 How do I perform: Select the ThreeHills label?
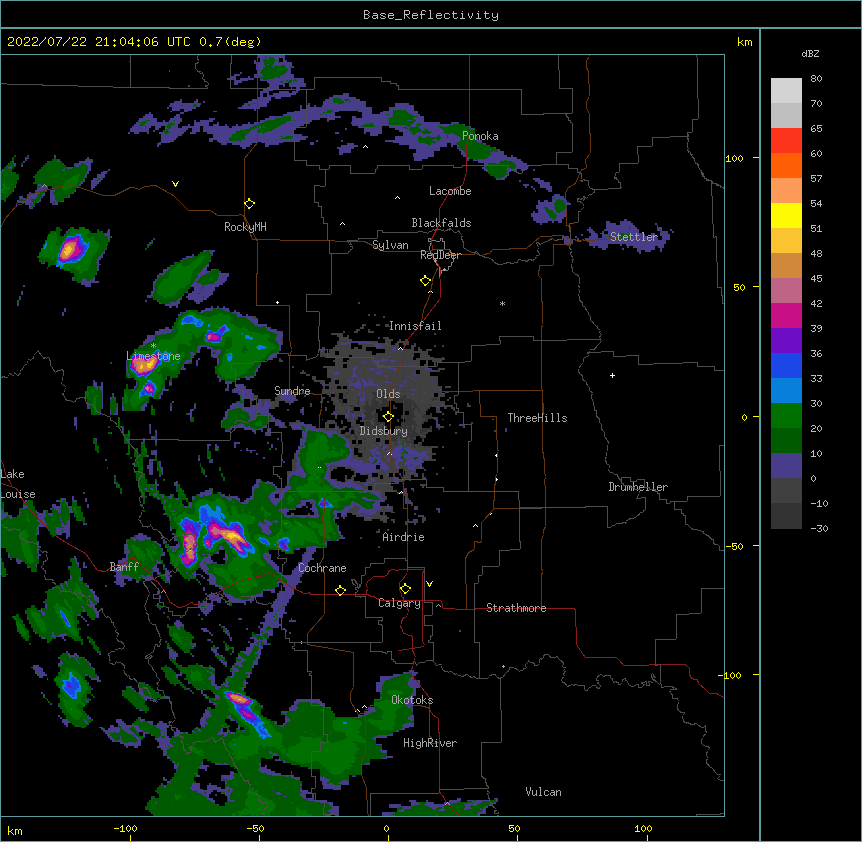[537, 418]
